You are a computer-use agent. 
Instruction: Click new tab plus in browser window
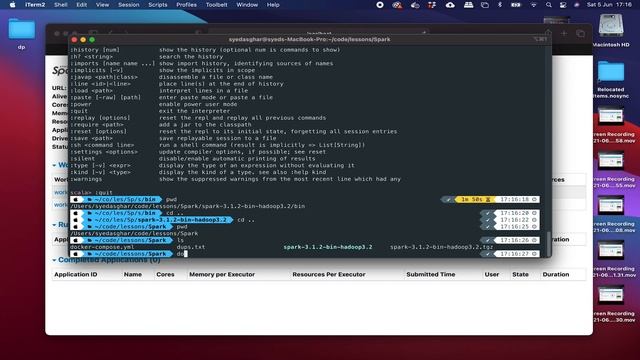564,33
